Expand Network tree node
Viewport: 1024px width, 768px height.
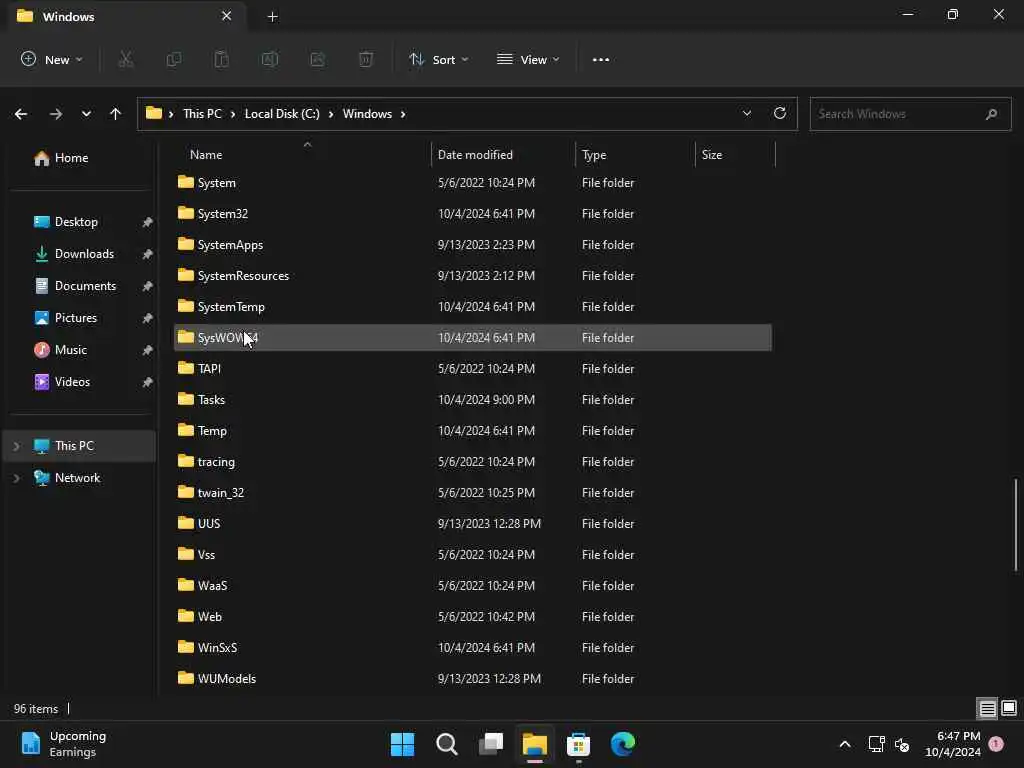pyautogui.click(x=16, y=478)
